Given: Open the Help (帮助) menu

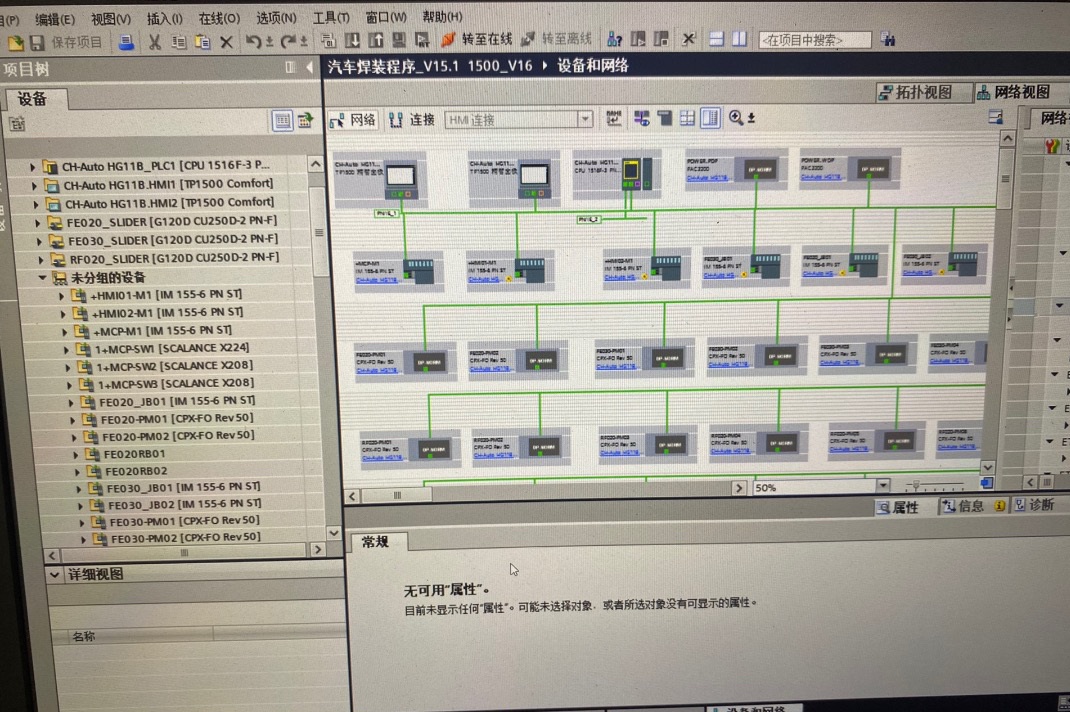Looking at the screenshot, I should pyautogui.click(x=442, y=16).
